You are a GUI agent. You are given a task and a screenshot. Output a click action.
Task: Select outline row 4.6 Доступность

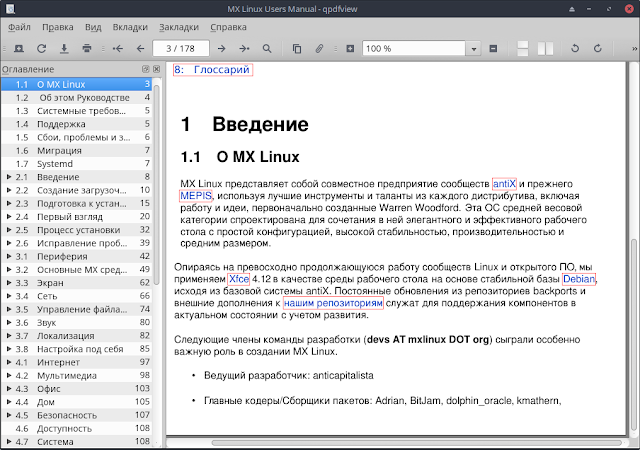click(76, 428)
